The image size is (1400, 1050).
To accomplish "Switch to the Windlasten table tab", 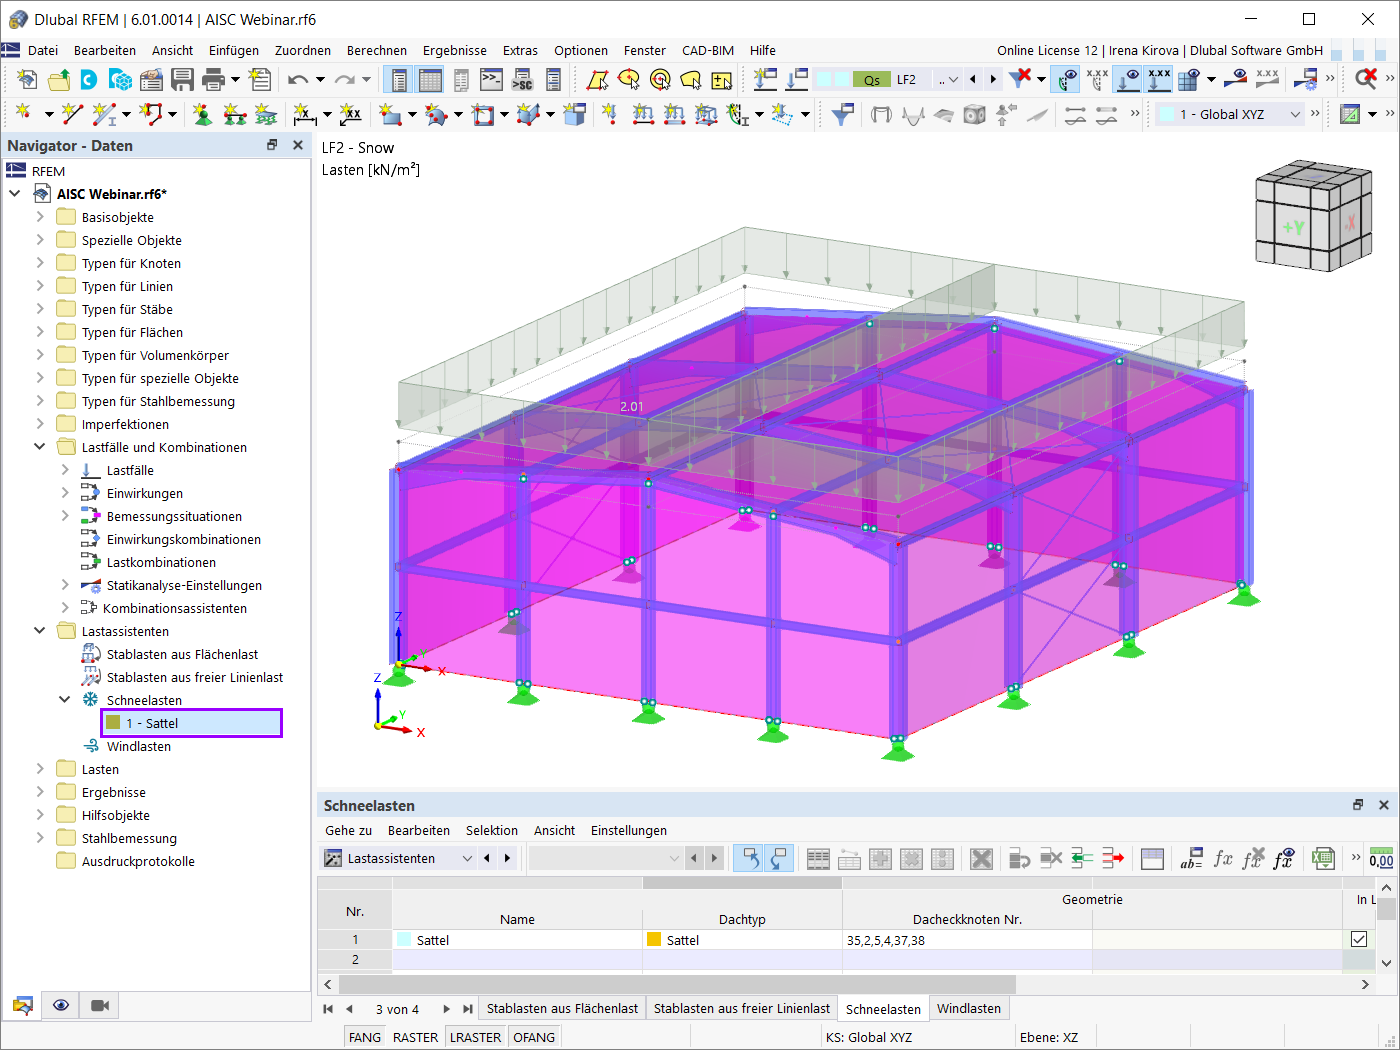I will [x=969, y=1008].
